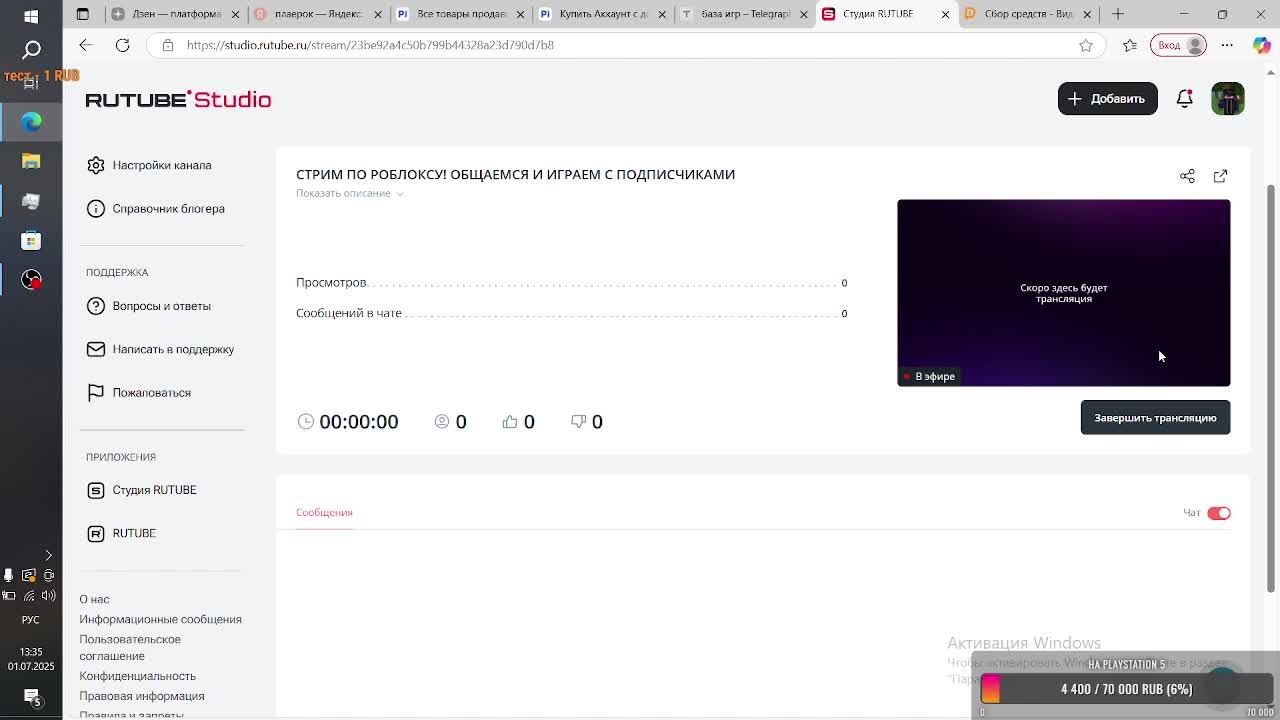Image resolution: width=1280 pixels, height=720 pixels.
Task: Open File Explorer from the taskbar
Action: tap(31, 161)
